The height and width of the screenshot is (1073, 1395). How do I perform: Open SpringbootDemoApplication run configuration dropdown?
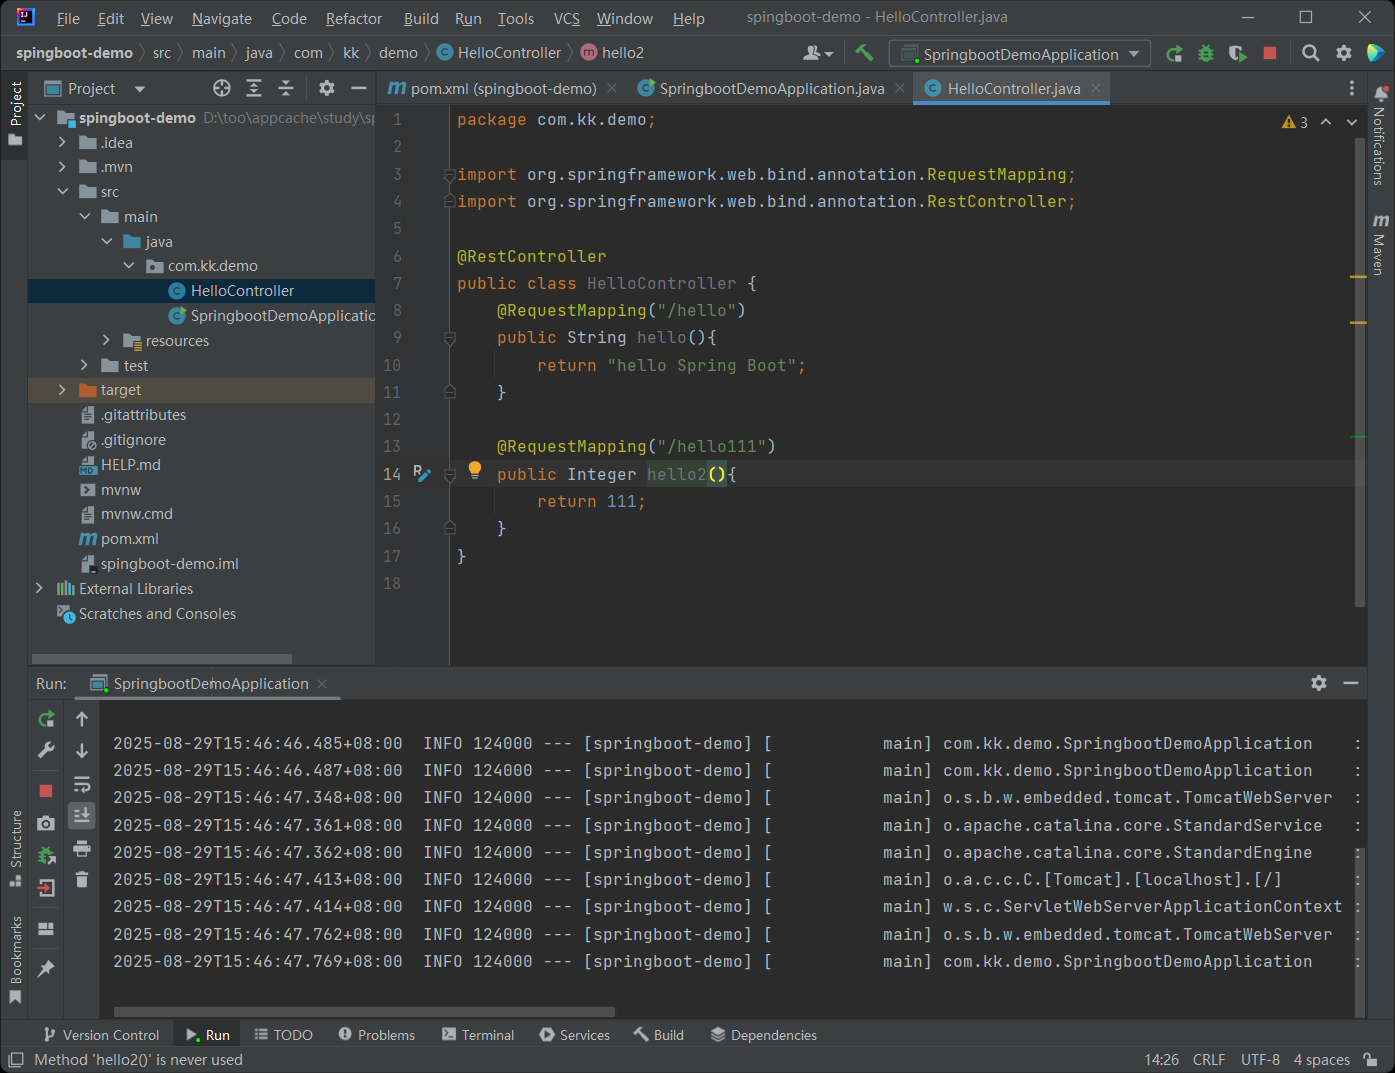point(1020,54)
